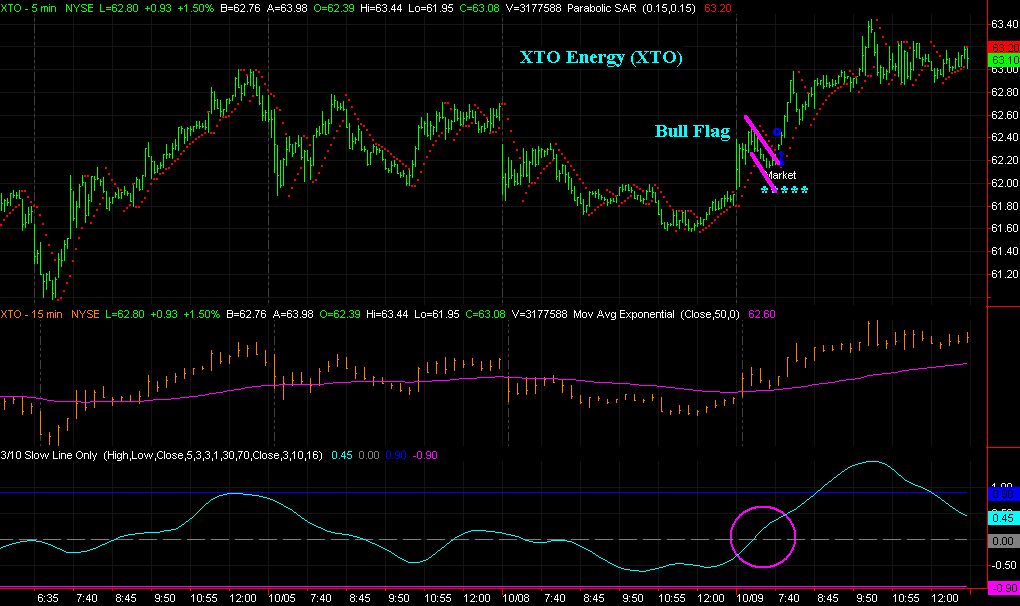
Task: Click the cyan 0.45 oscillator axis tag
Action: pyautogui.click(x=1004, y=518)
